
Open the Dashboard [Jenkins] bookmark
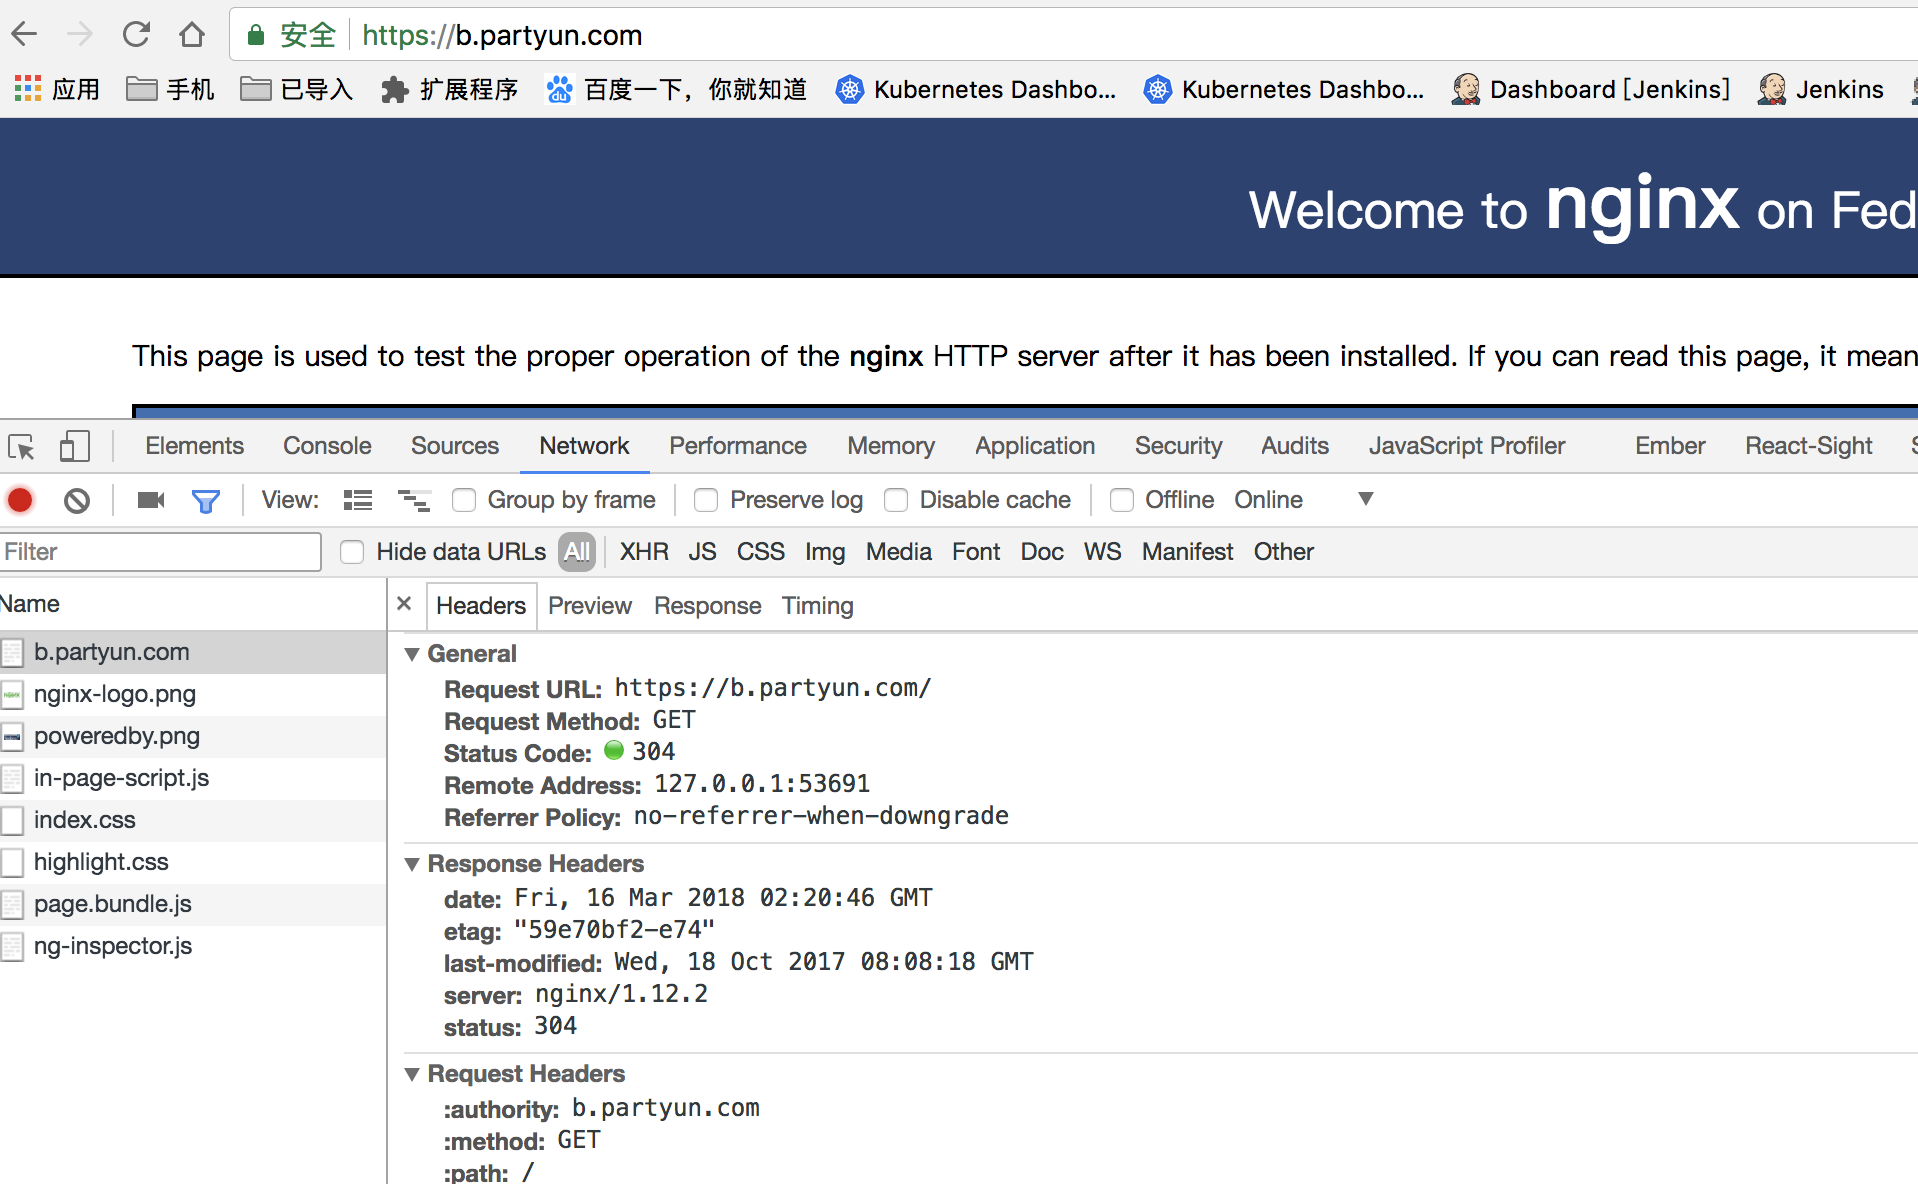tap(1591, 89)
